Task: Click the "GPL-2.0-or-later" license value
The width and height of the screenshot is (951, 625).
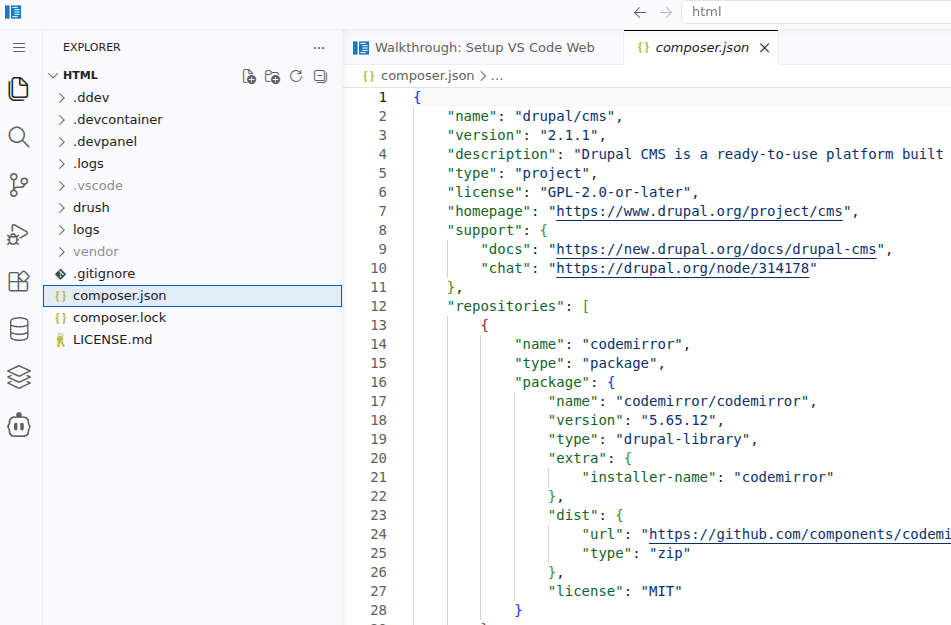Action: tap(615, 192)
